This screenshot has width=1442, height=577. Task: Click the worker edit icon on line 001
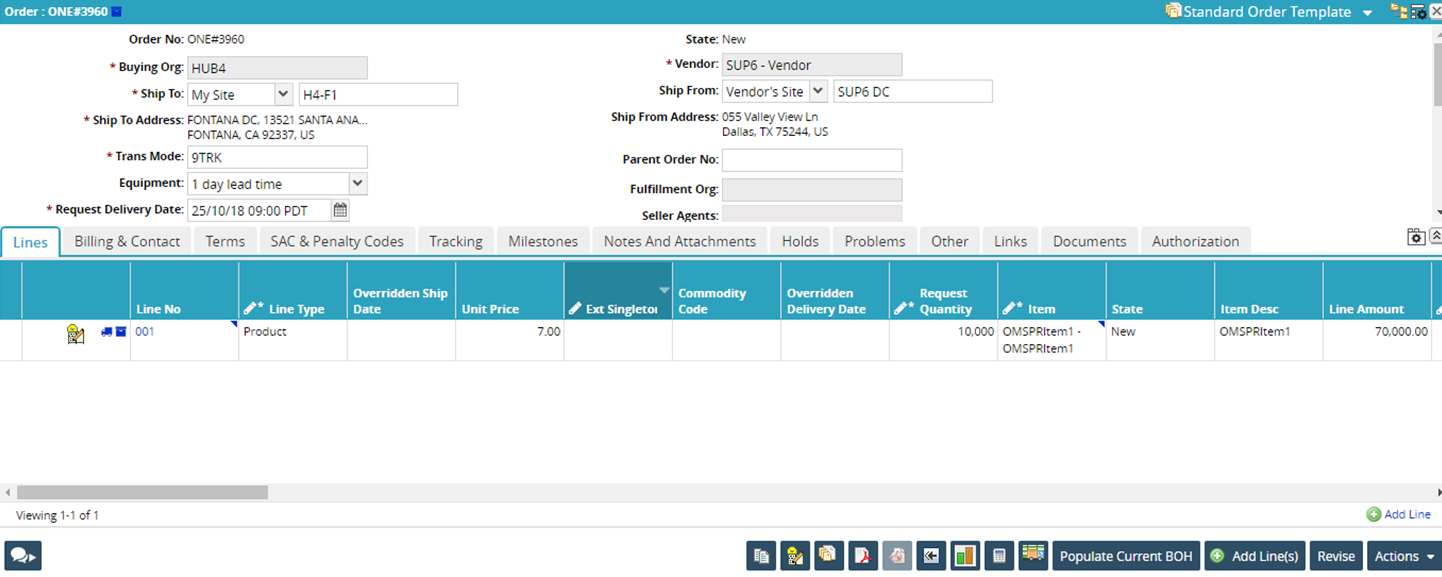[76, 334]
